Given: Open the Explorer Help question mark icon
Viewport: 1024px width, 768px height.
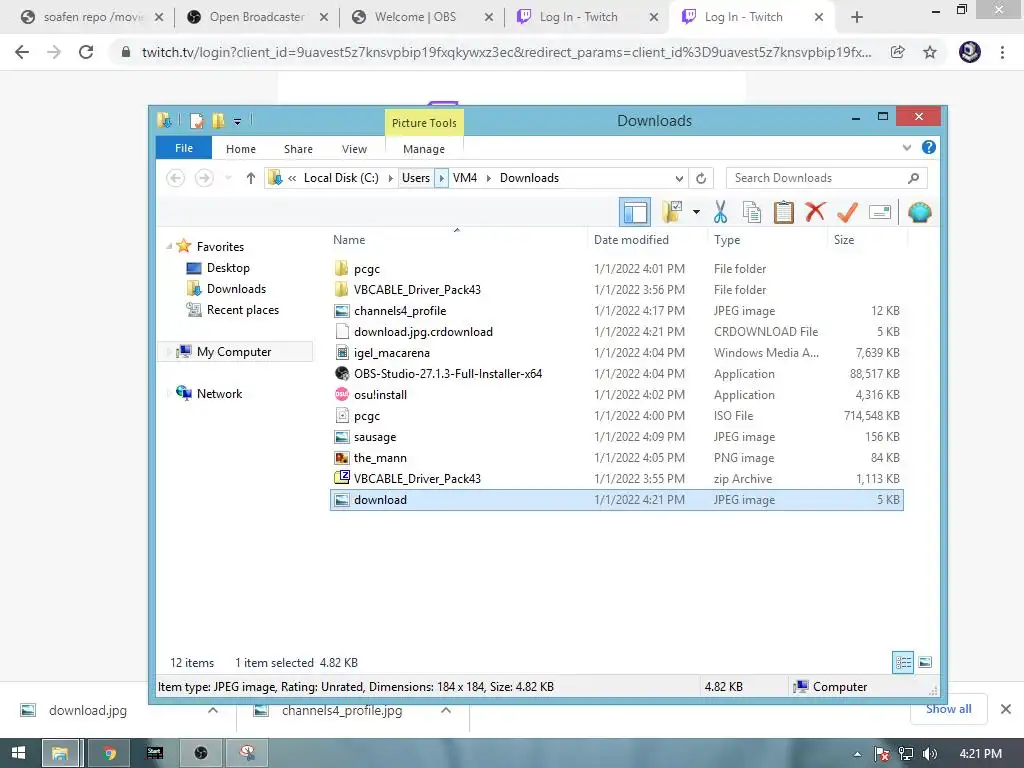Looking at the screenshot, I should click(929, 148).
